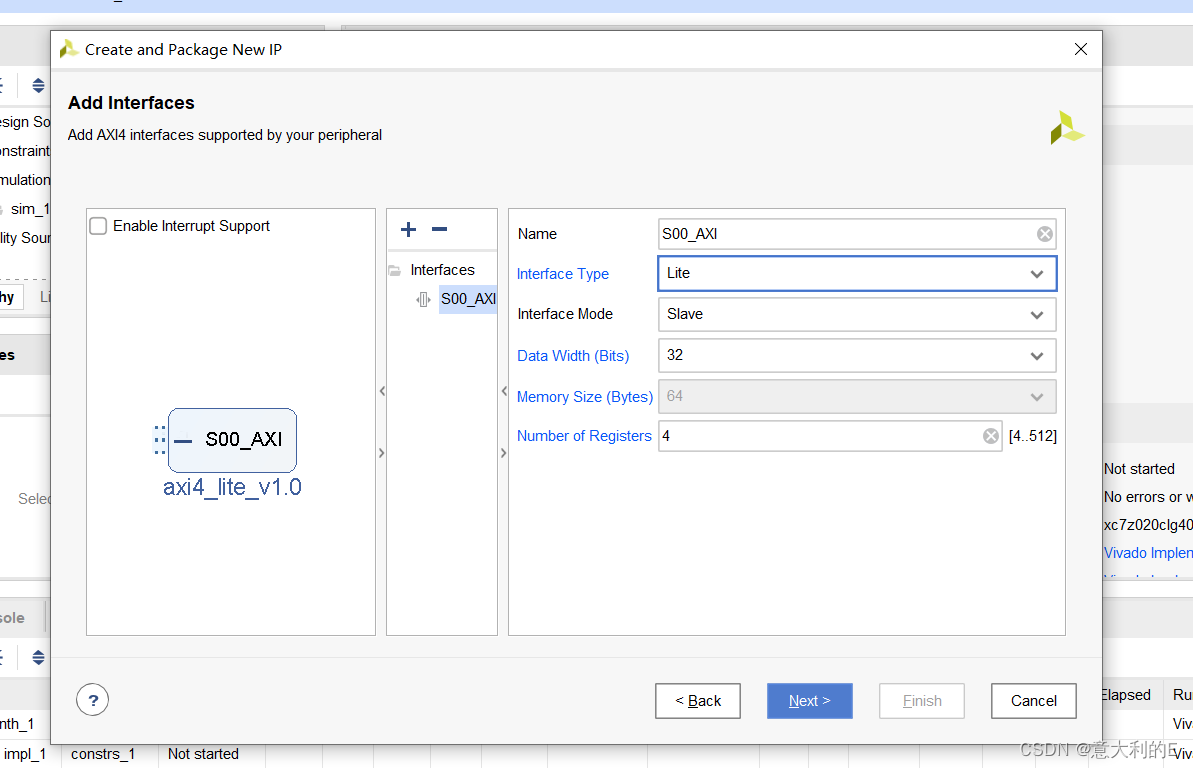
Task: Enable Interrupt Support checkbox
Action: (98, 226)
